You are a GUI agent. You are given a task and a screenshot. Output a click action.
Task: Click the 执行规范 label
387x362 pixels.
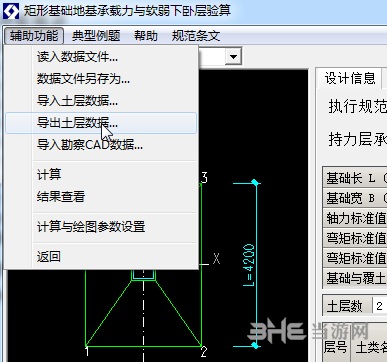[358, 107]
